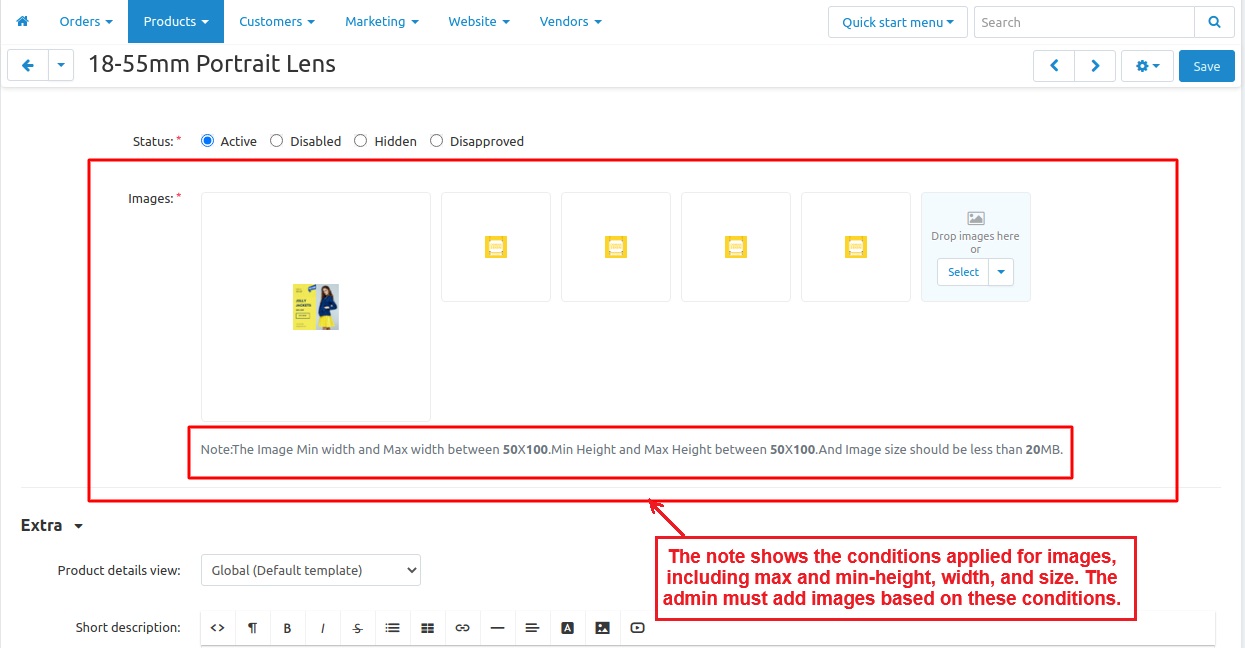
Task: Set status to Disapproved
Action: 437,141
